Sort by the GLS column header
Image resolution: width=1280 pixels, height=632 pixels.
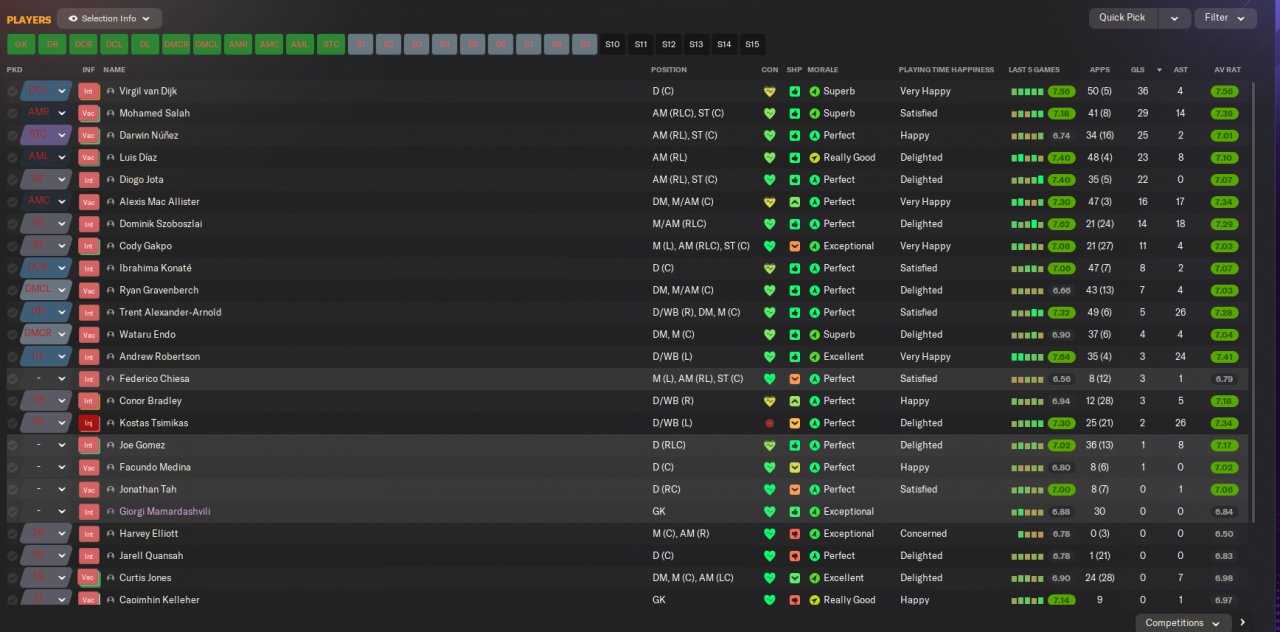(x=1137, y=70)
